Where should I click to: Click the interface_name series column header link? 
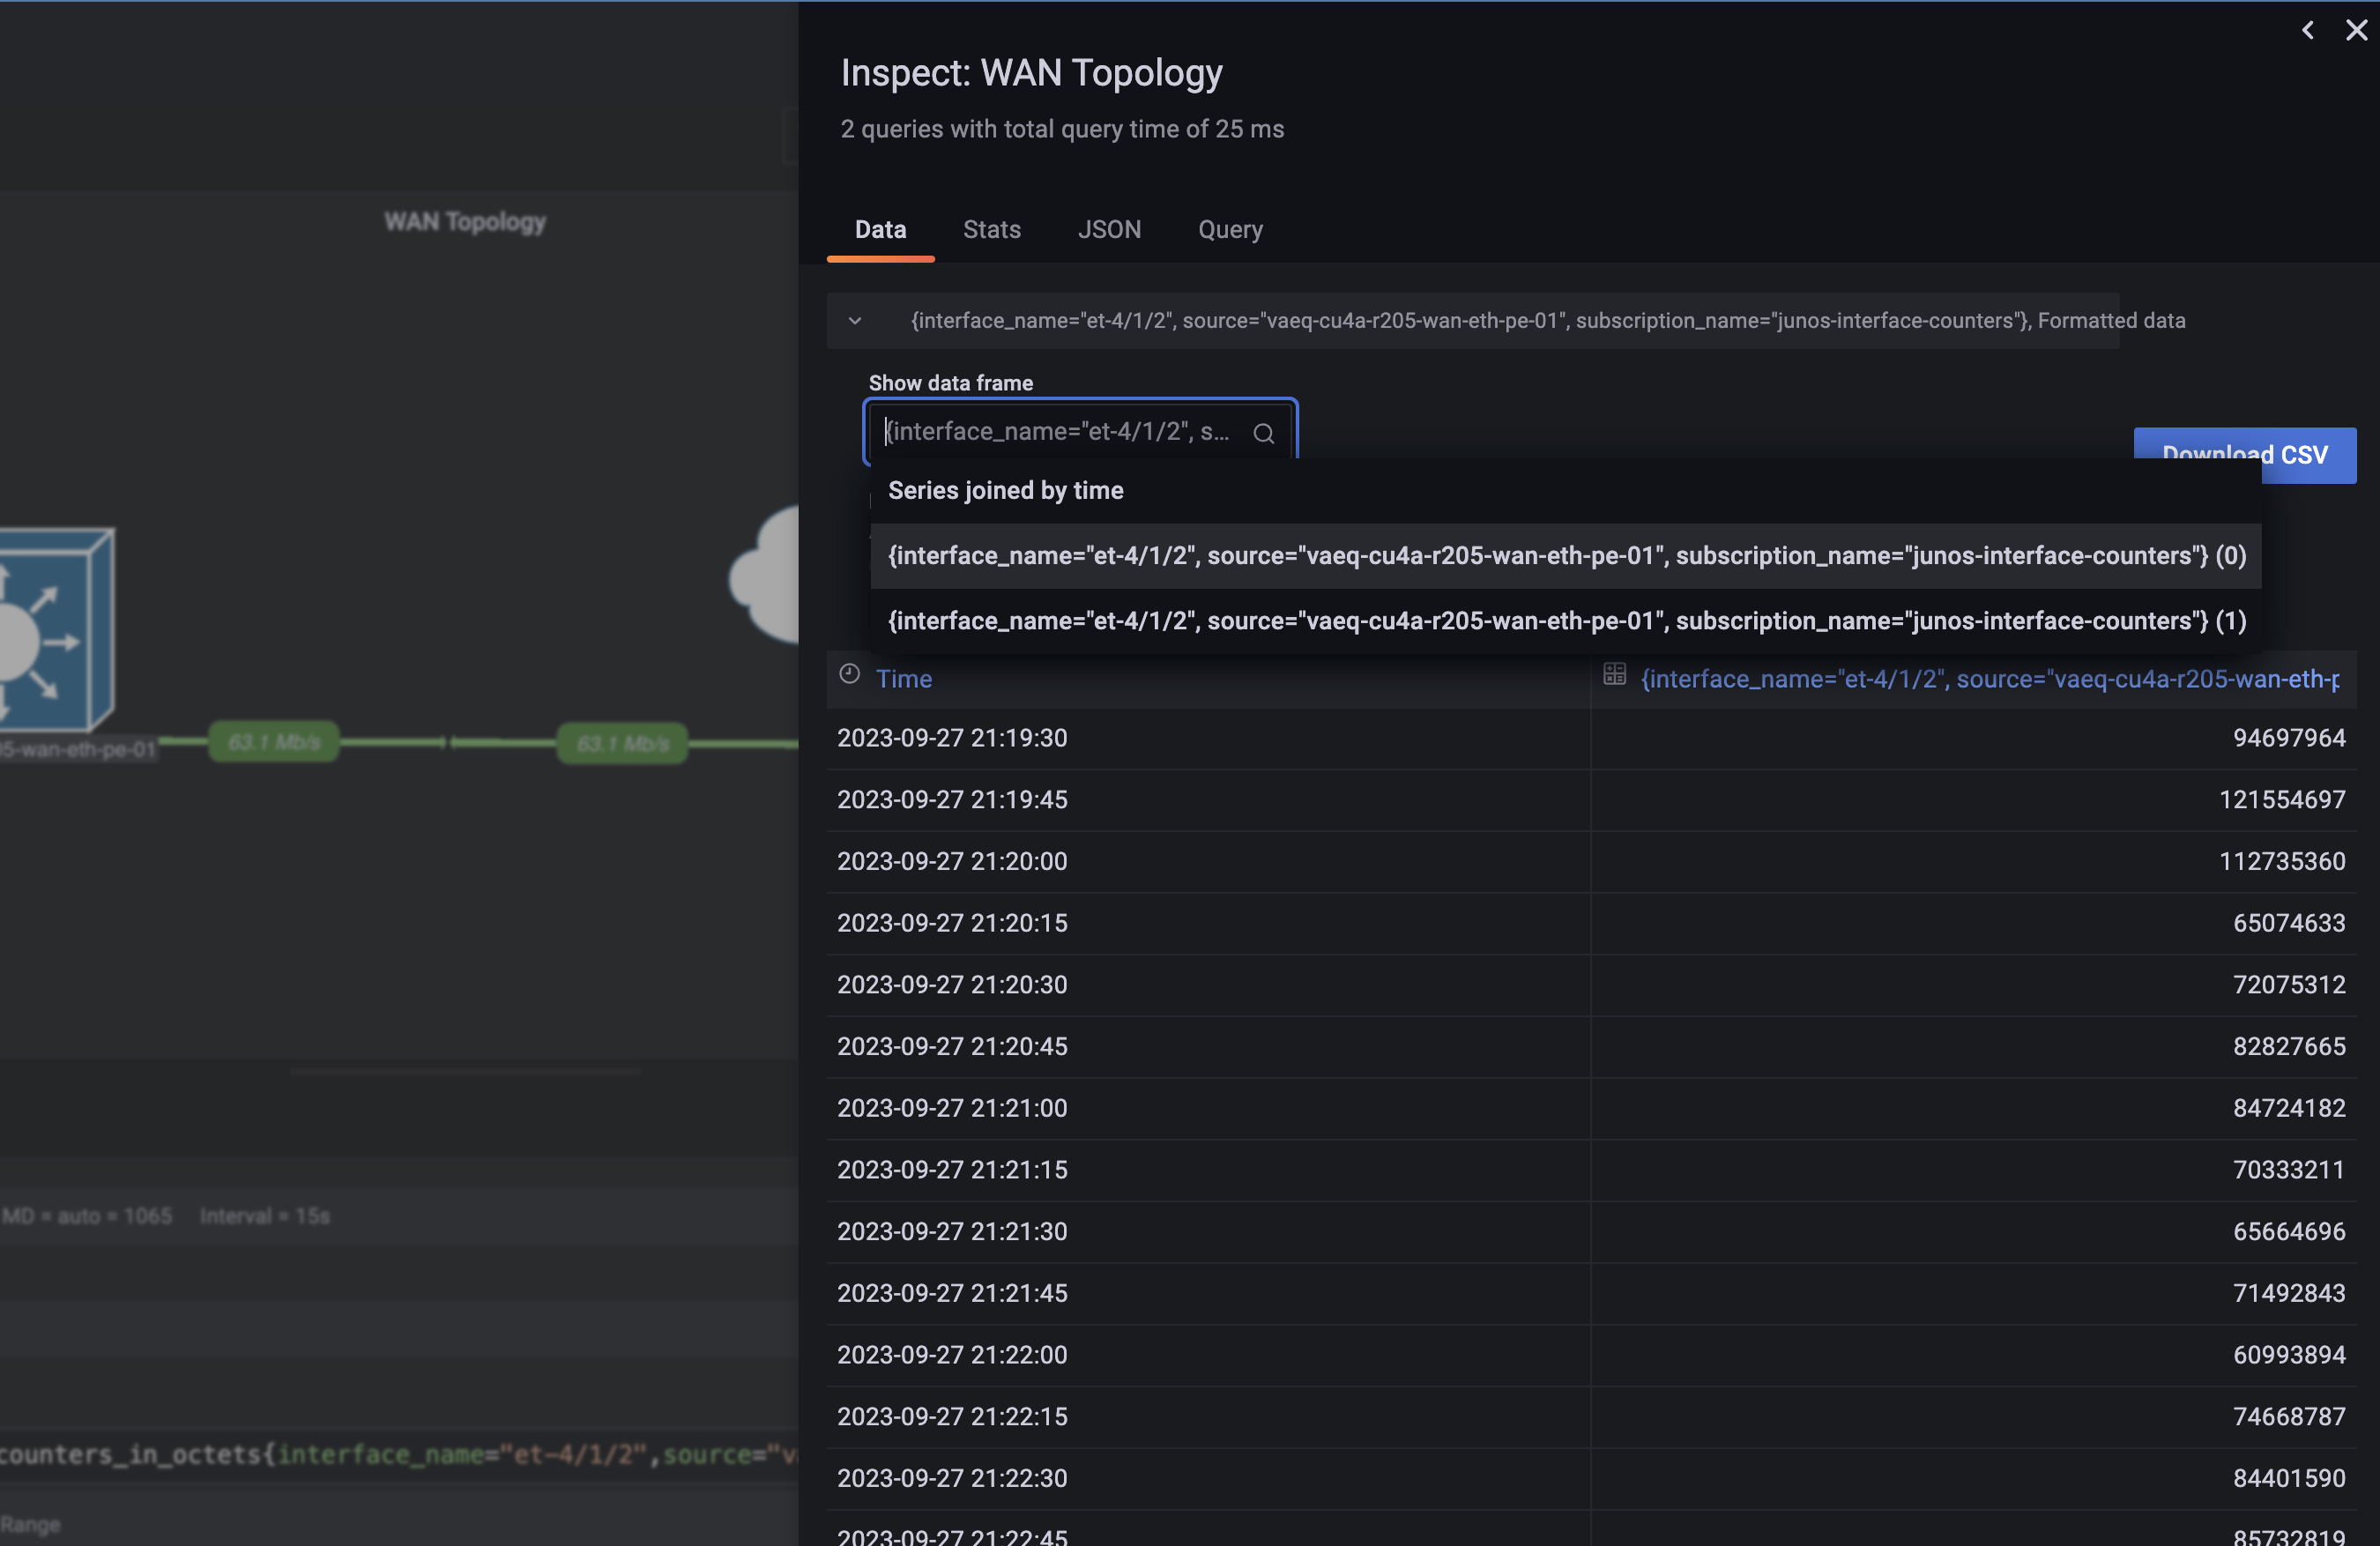[1990, 678]
